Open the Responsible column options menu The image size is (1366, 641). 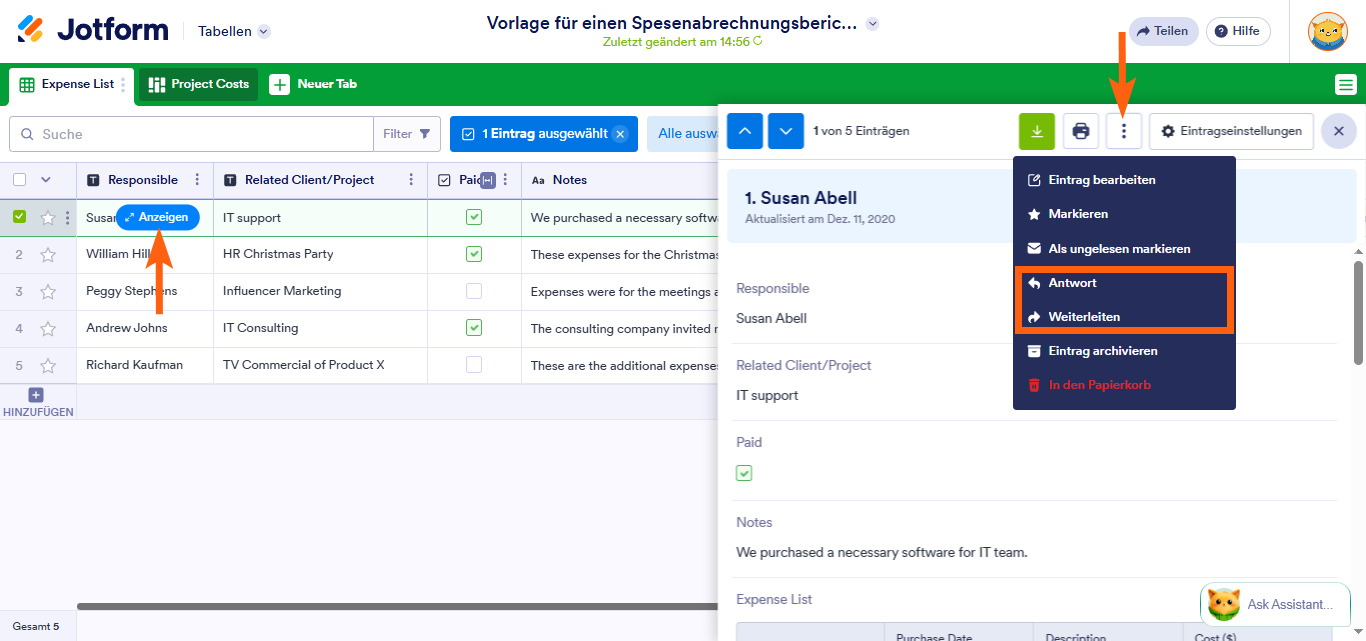point(198,179)
